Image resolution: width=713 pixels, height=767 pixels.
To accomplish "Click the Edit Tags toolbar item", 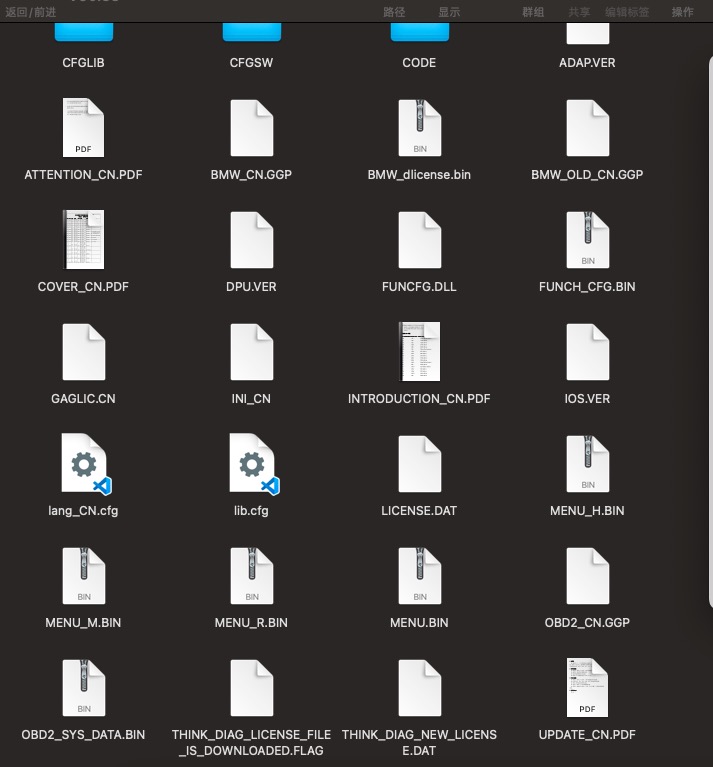I will 627,12.
